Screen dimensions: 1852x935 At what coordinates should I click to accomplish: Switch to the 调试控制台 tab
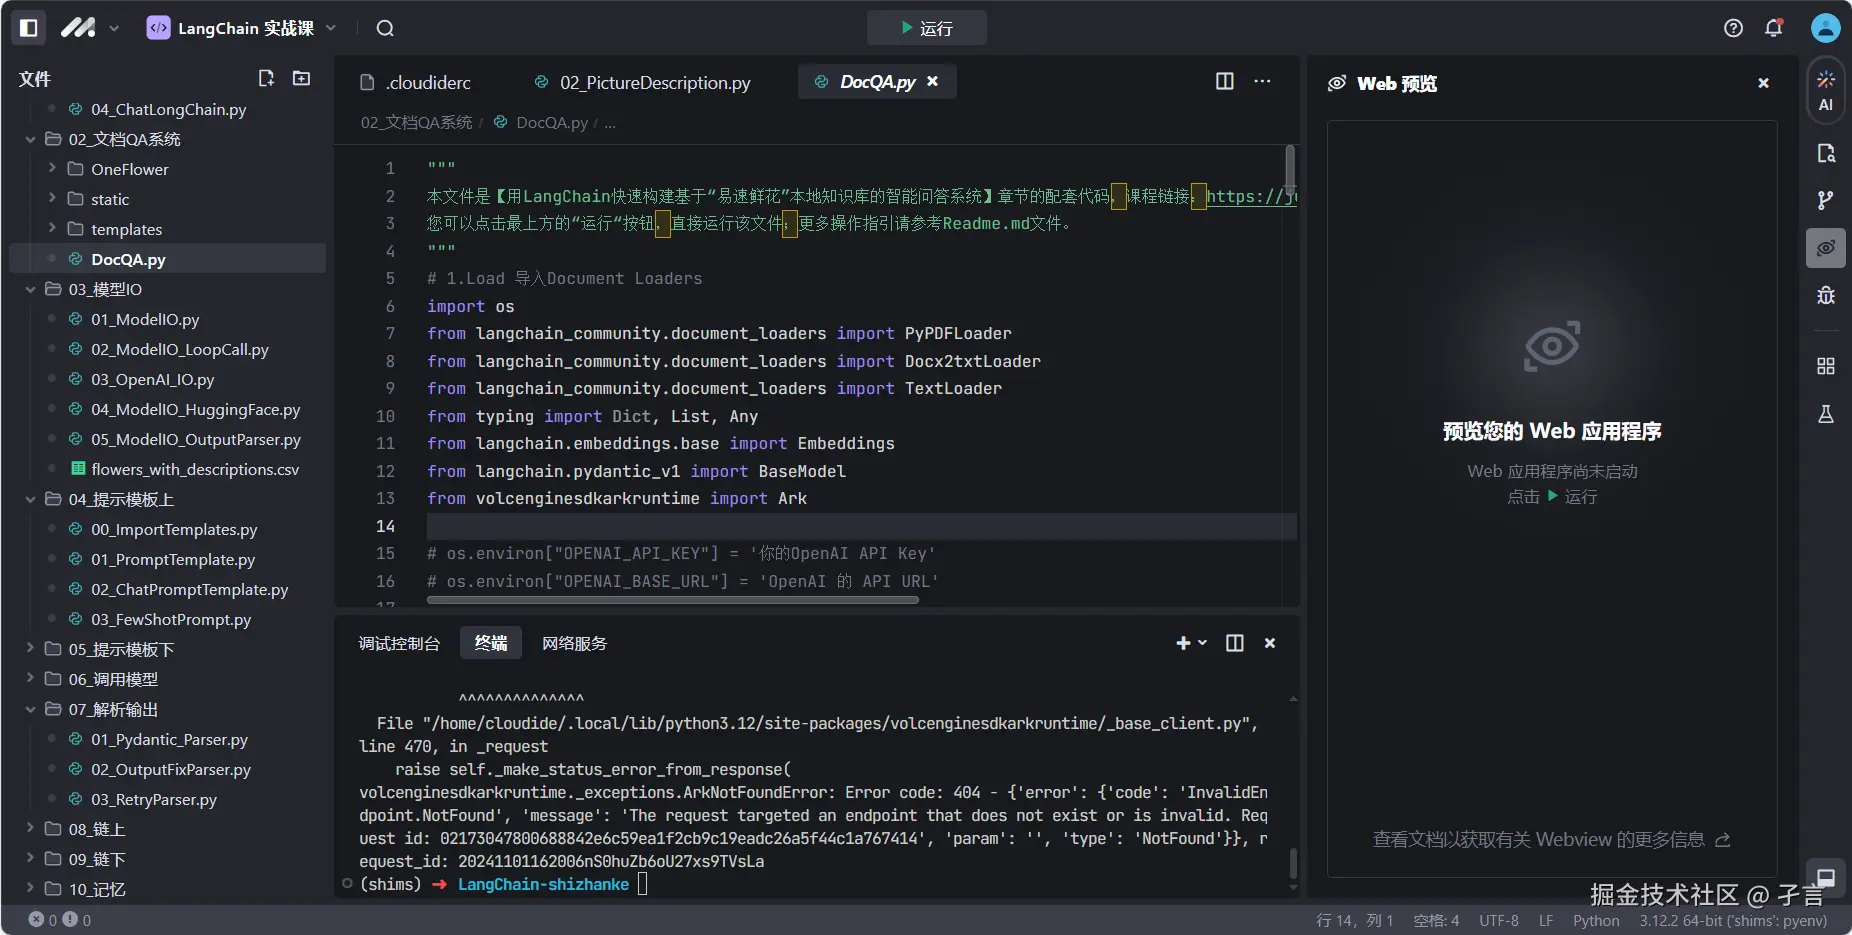pyautogui.click(x=399, y=643)
